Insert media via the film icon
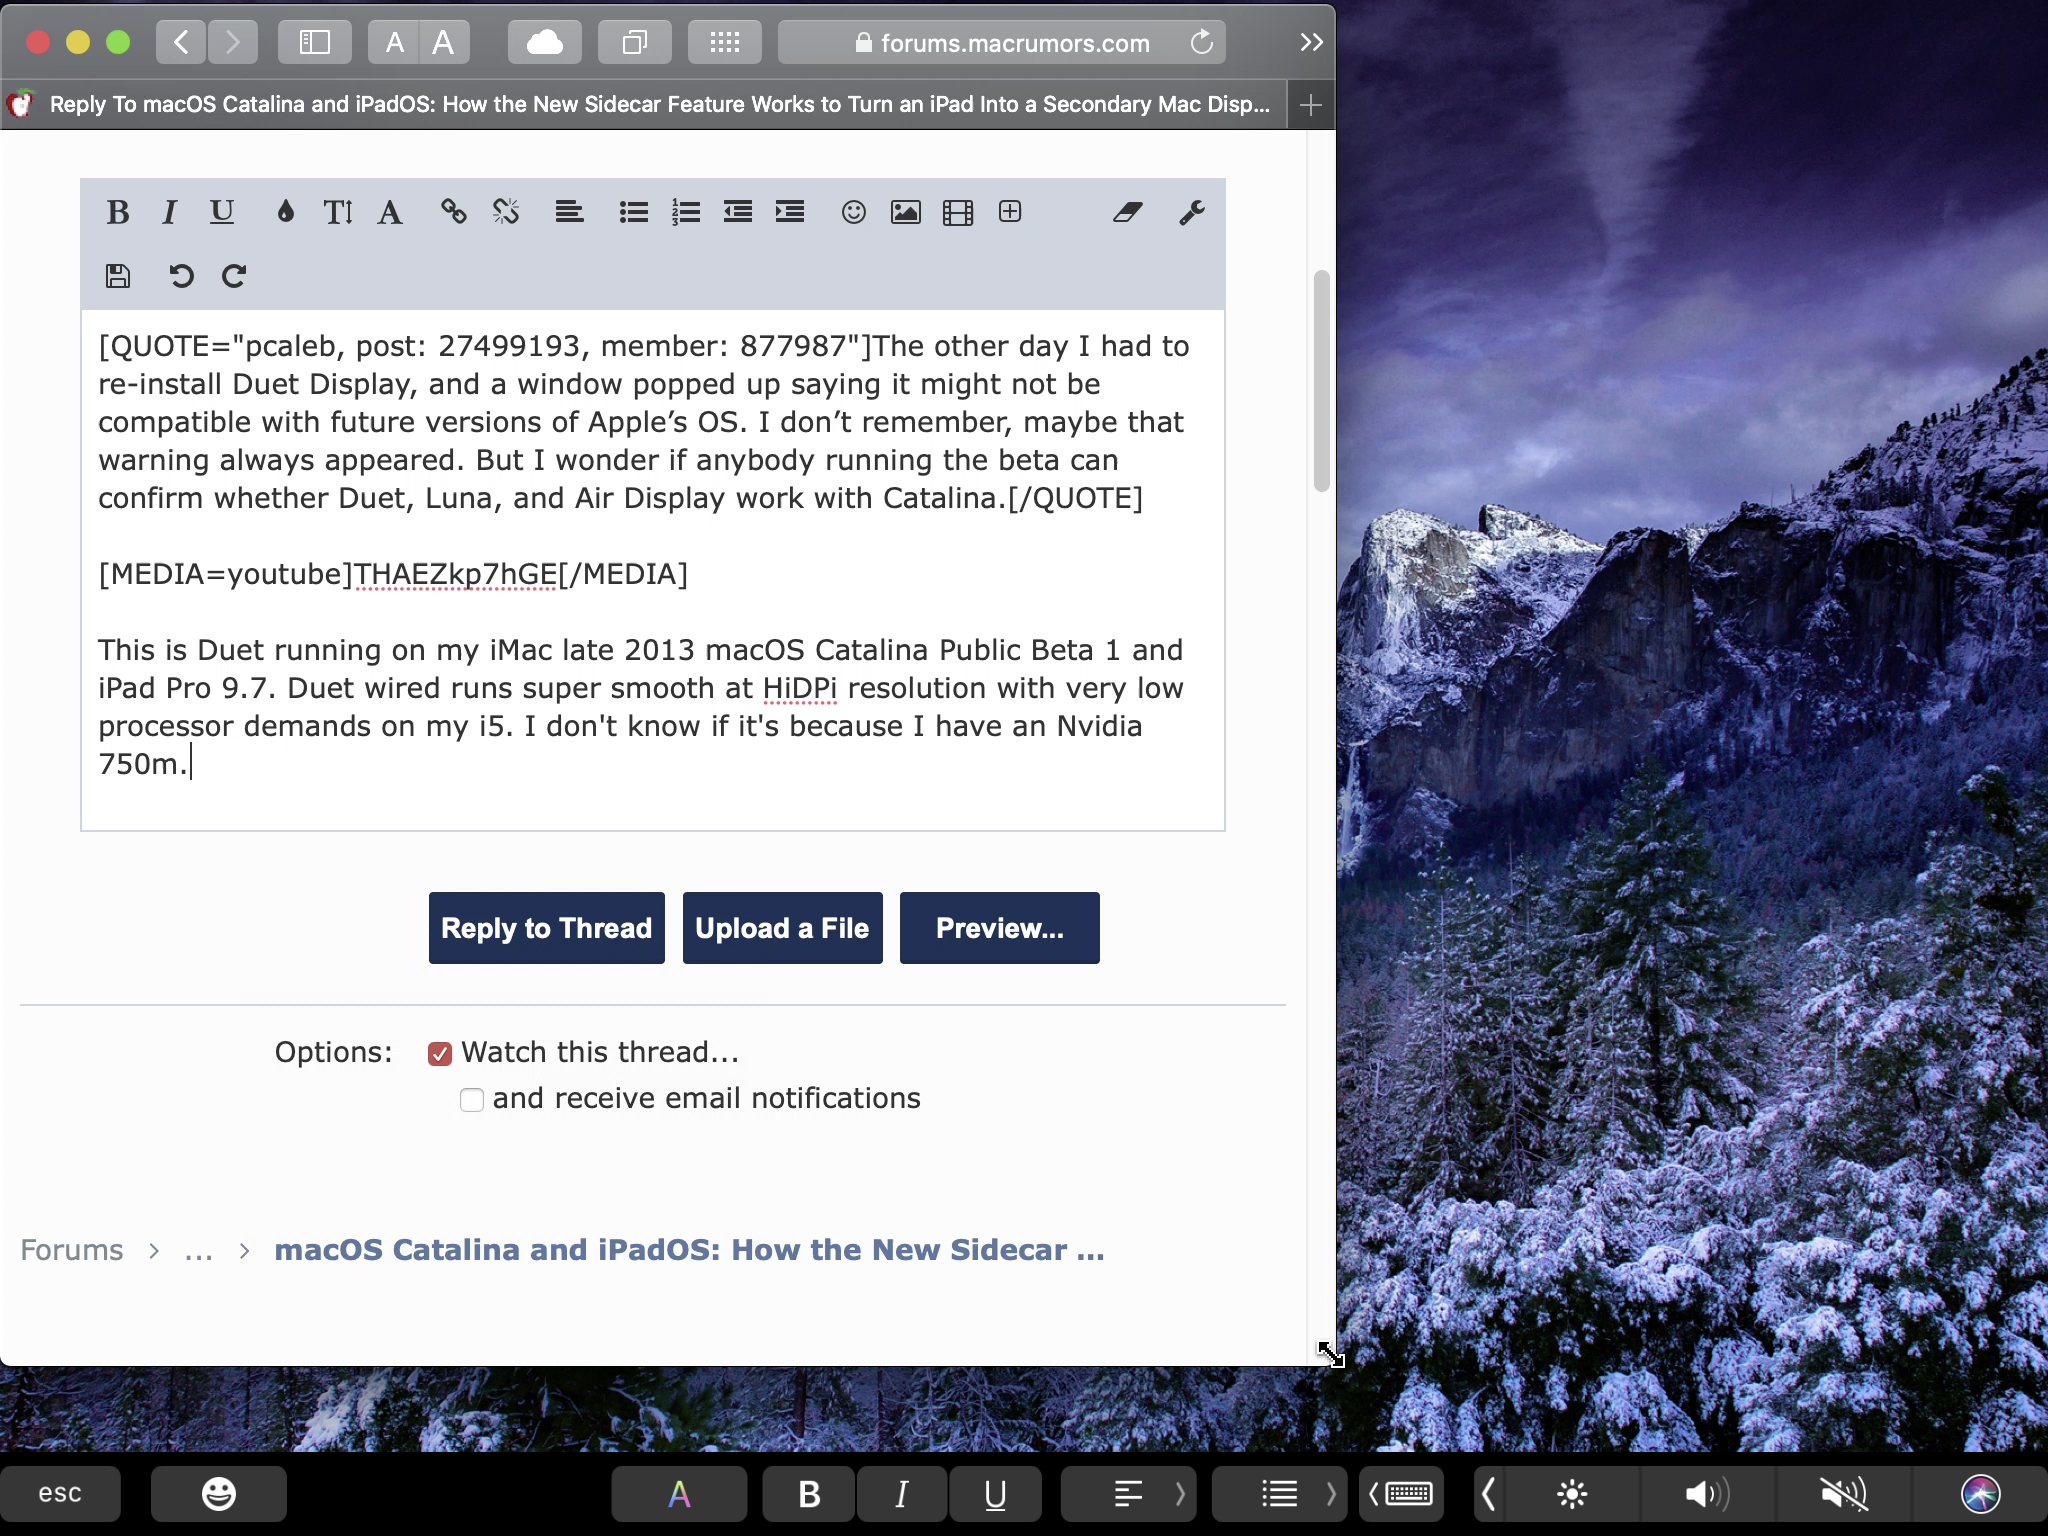The image size is (2048, 1536). point(958,212)
